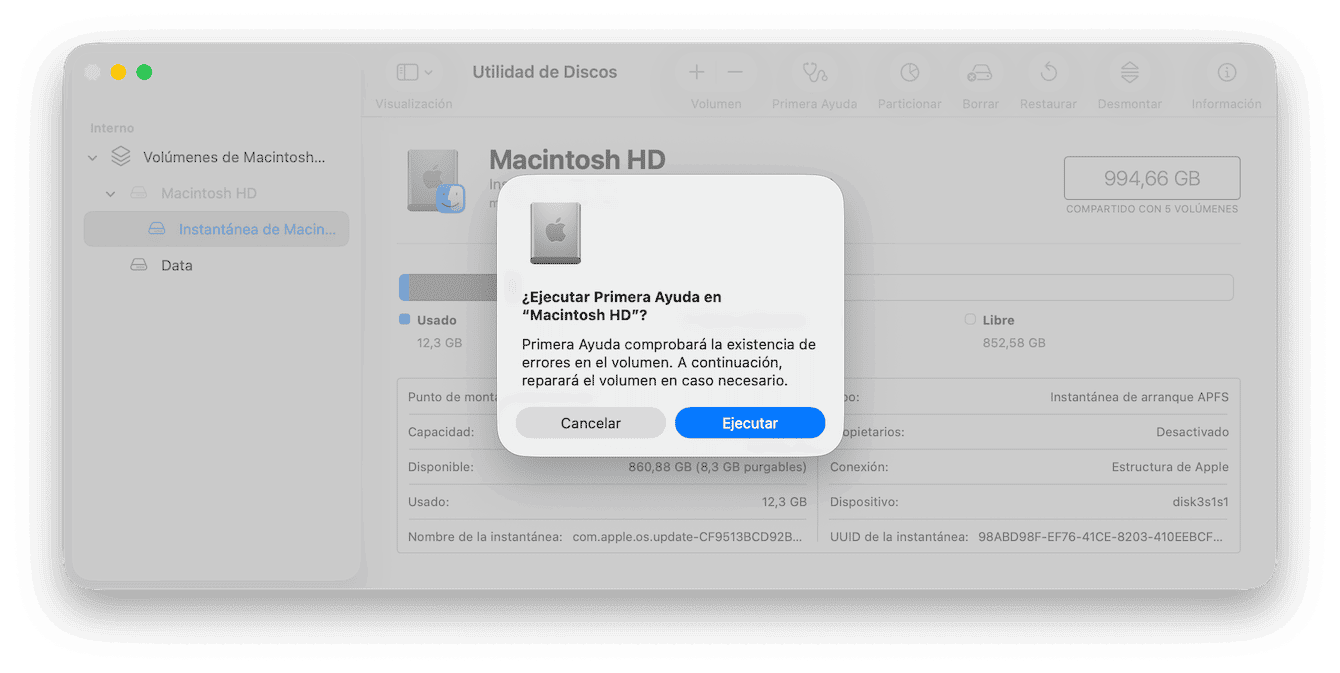Click the Restaurar icon in the toolbar
1340x673 pixels.
point(1048,73)
